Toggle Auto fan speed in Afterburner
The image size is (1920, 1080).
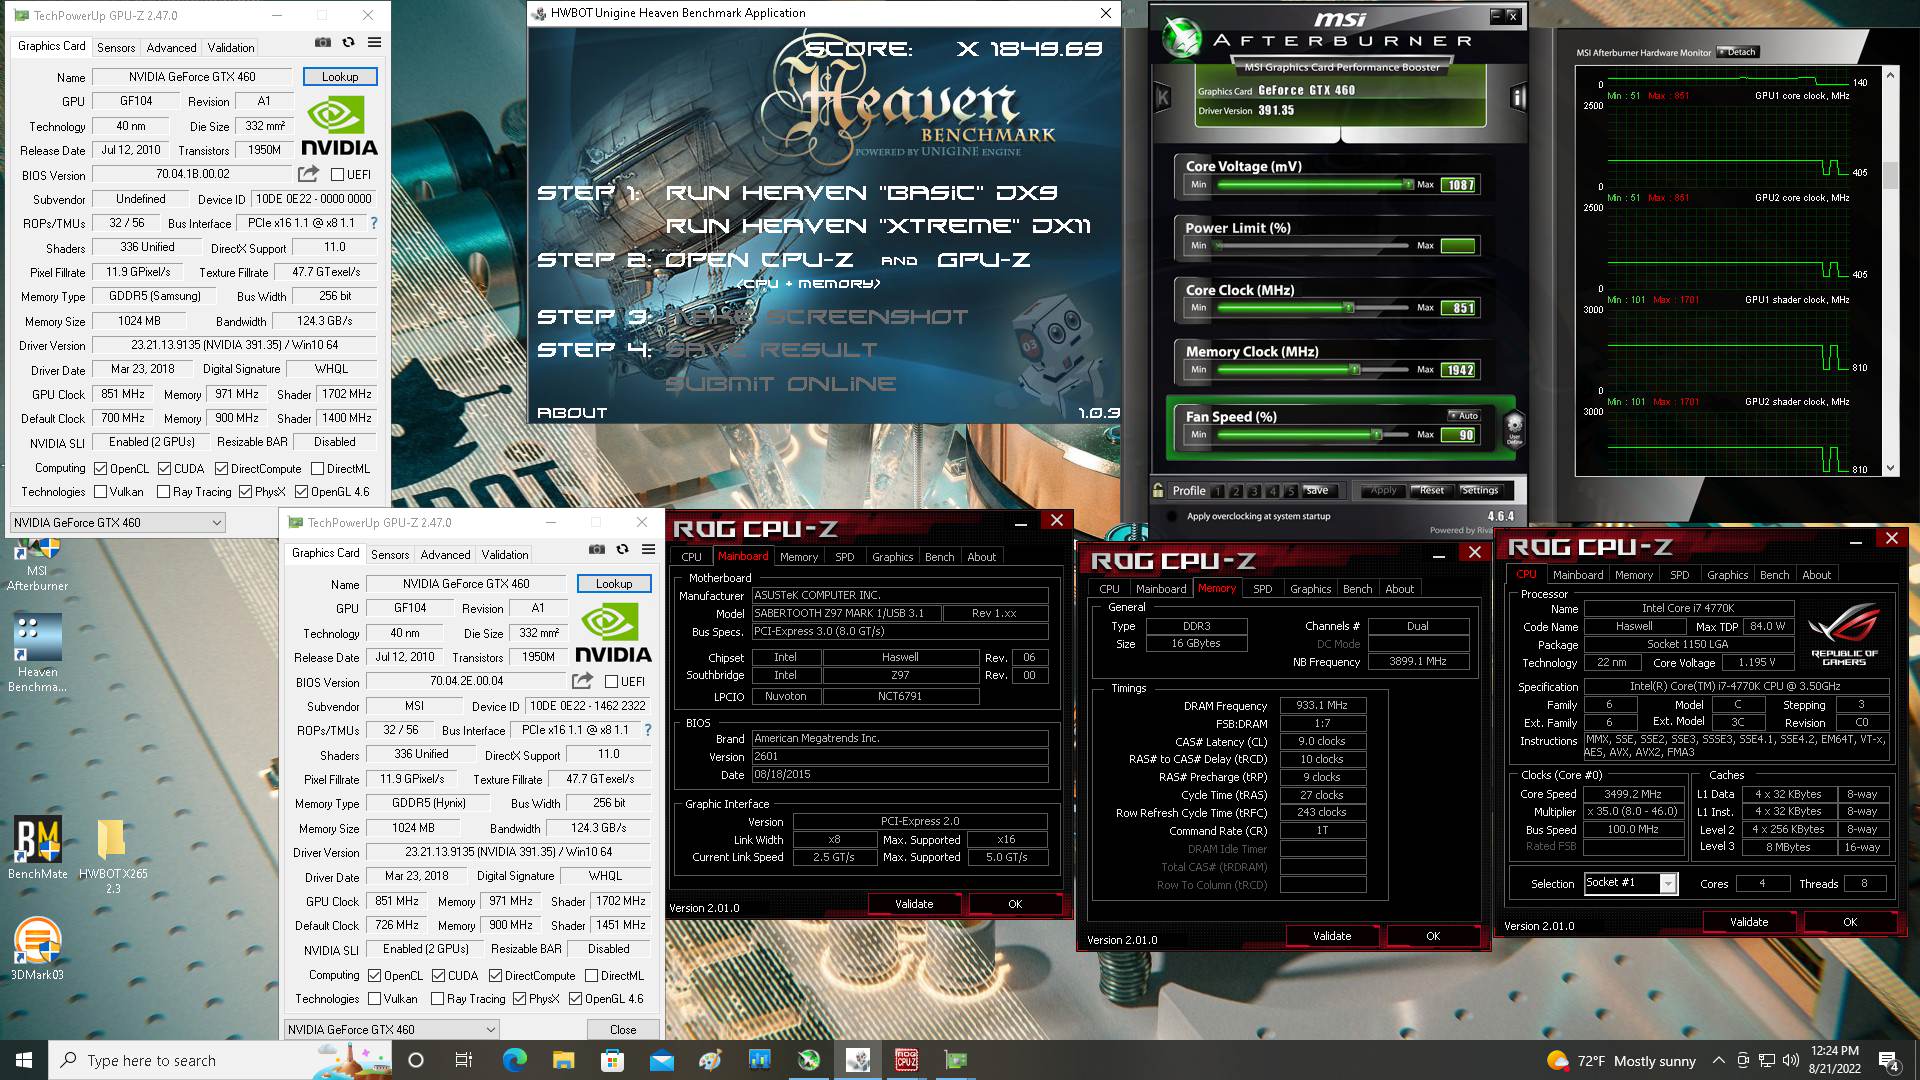pos(1464,415)
